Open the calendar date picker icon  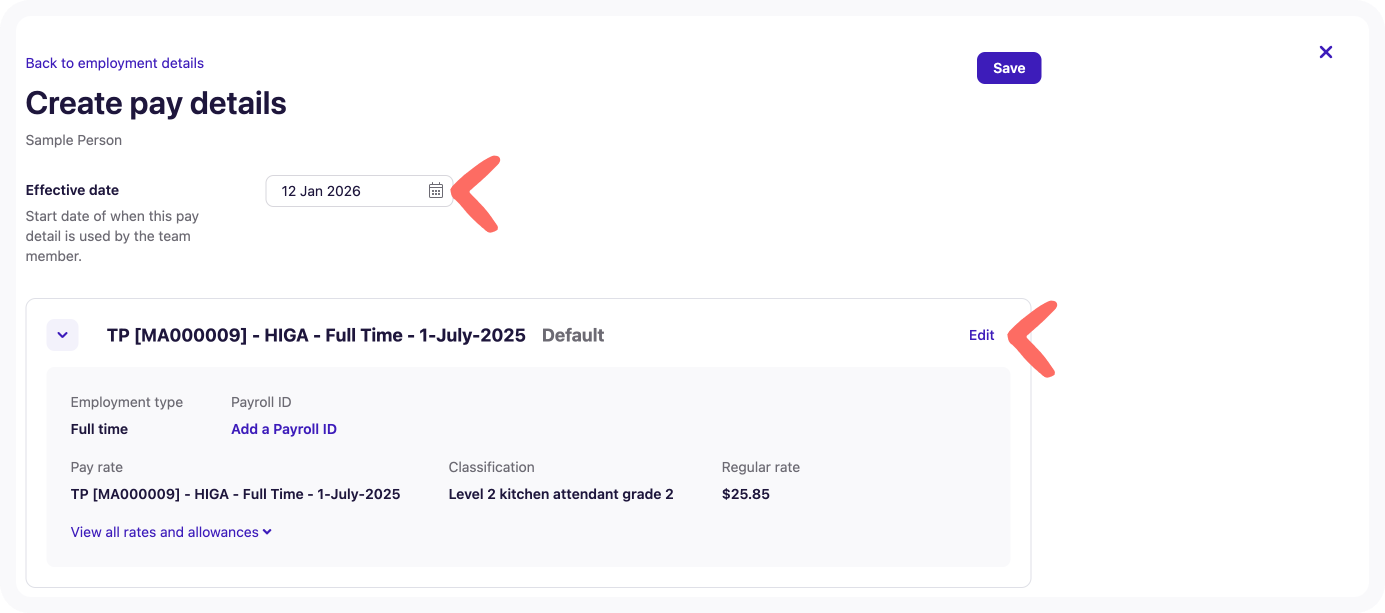436,191
